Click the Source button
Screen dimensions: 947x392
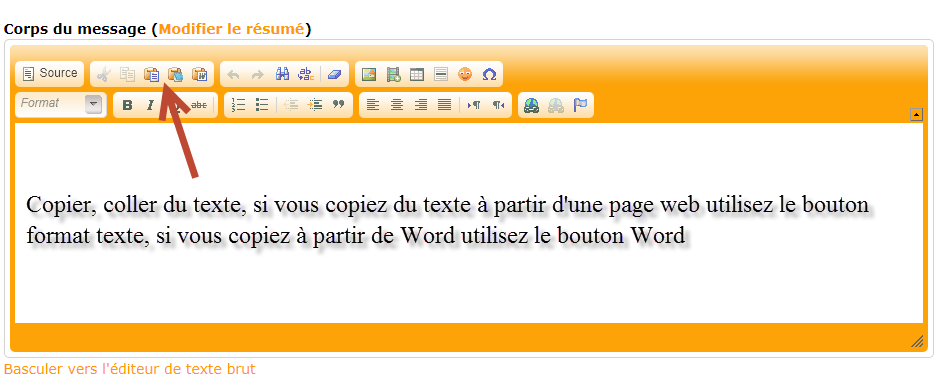[x=50, y=74]
